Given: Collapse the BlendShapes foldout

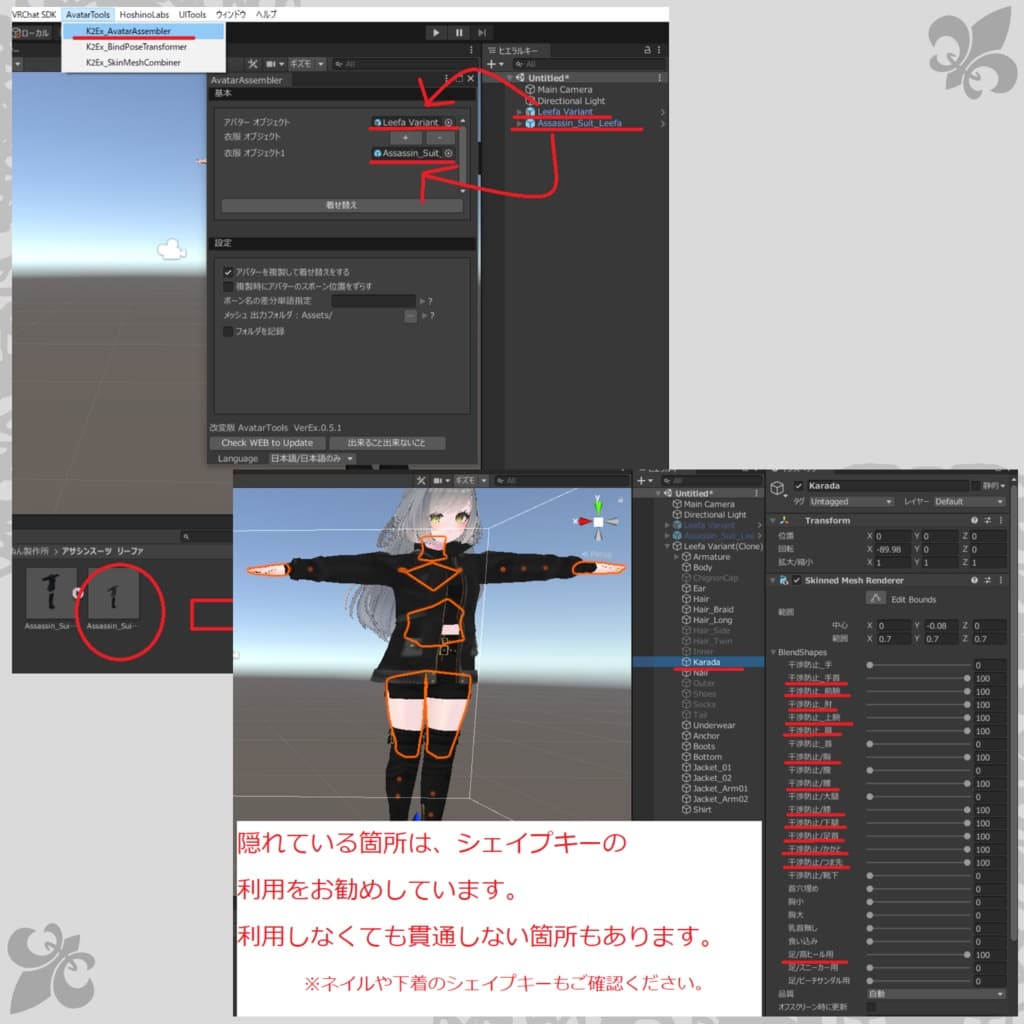Looking at the screenshot, I should [773, 652].
